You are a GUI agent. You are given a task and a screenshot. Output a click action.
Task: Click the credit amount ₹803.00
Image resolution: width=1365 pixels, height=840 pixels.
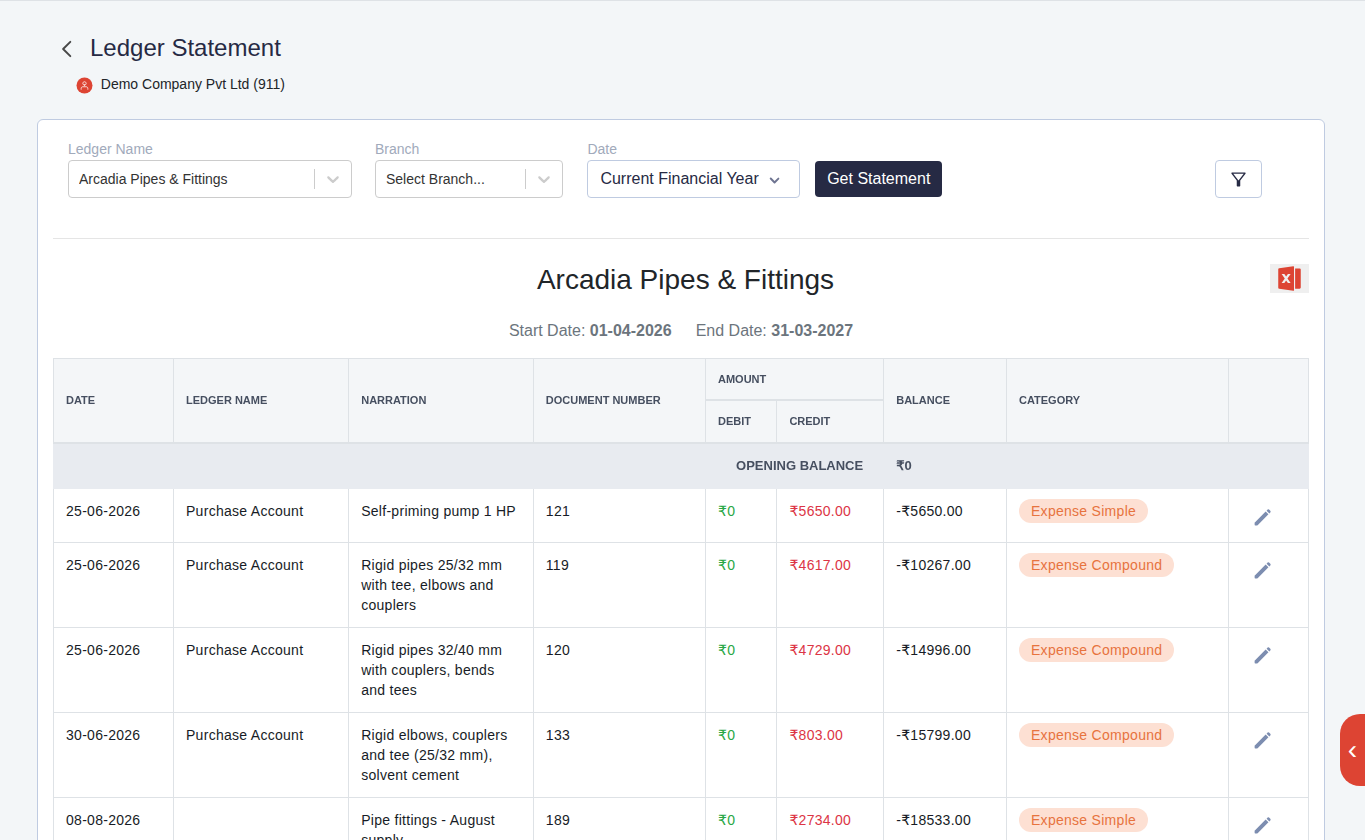tap(816, 735)
